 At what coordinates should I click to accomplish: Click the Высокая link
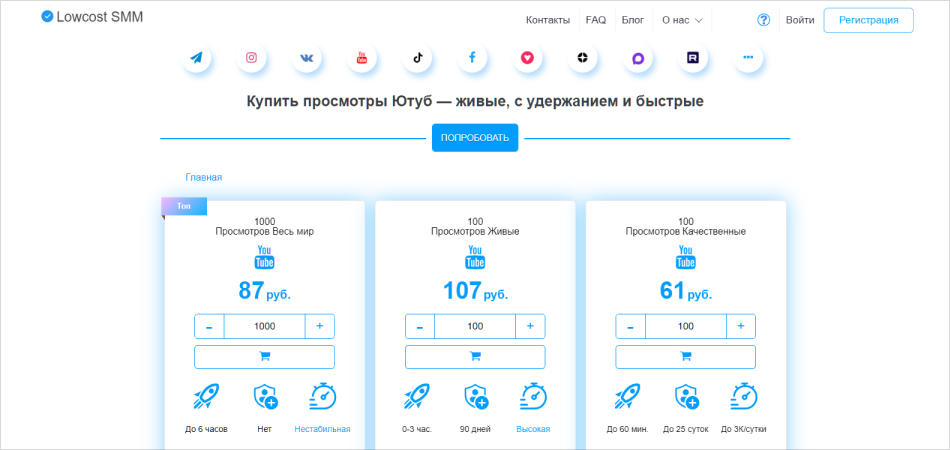(533, 429)
